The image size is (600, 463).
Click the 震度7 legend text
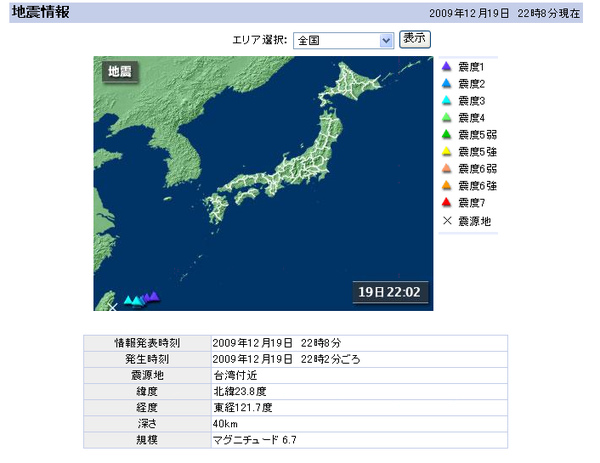[x=471, y=202]
